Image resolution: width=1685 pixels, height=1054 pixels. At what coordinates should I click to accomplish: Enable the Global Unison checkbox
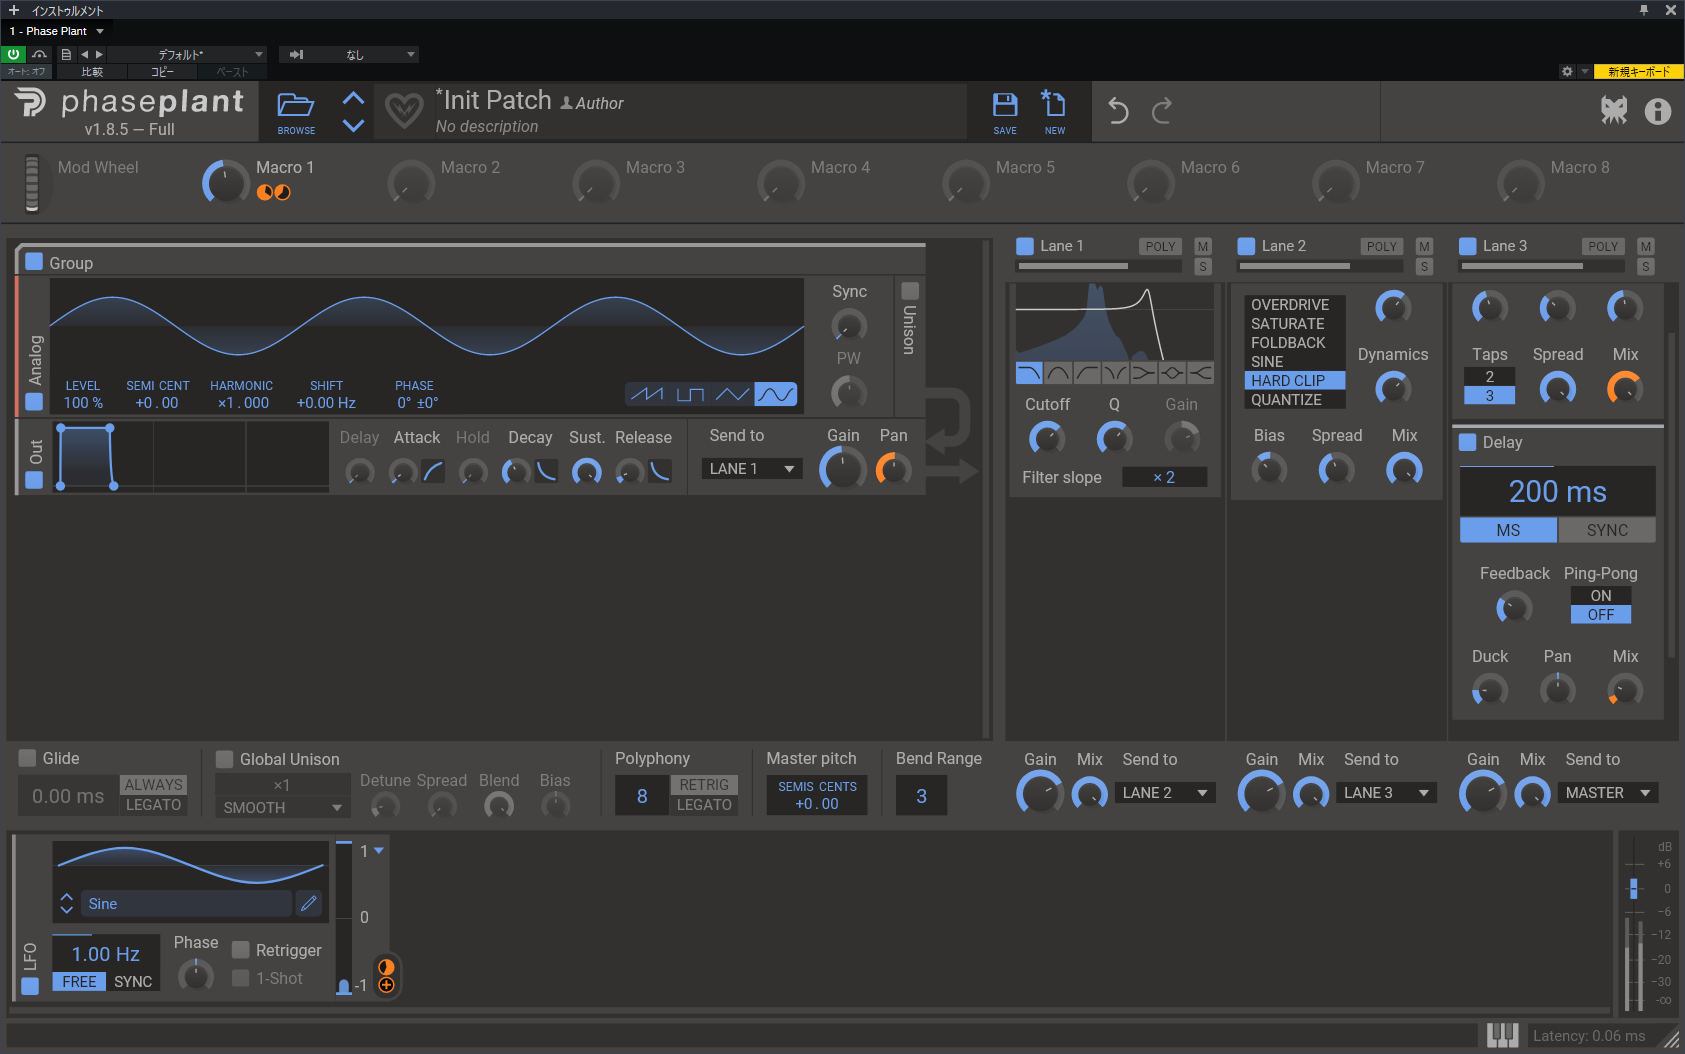click(x=224, y=759)
